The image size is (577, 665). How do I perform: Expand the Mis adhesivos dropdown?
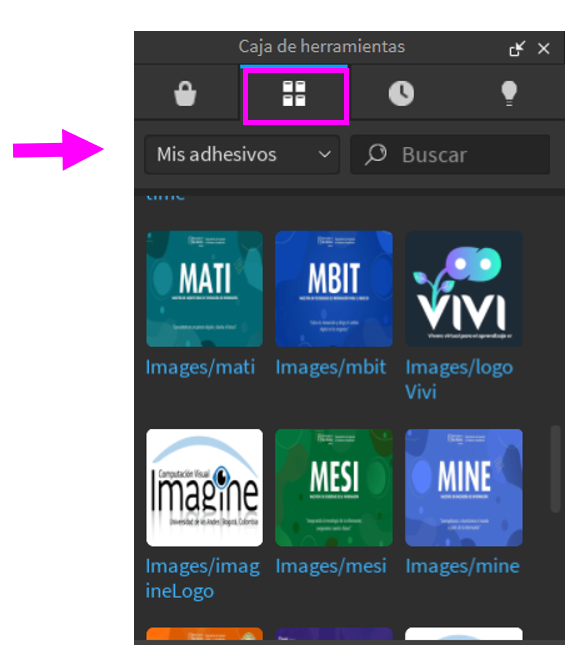tap(242, 154)
